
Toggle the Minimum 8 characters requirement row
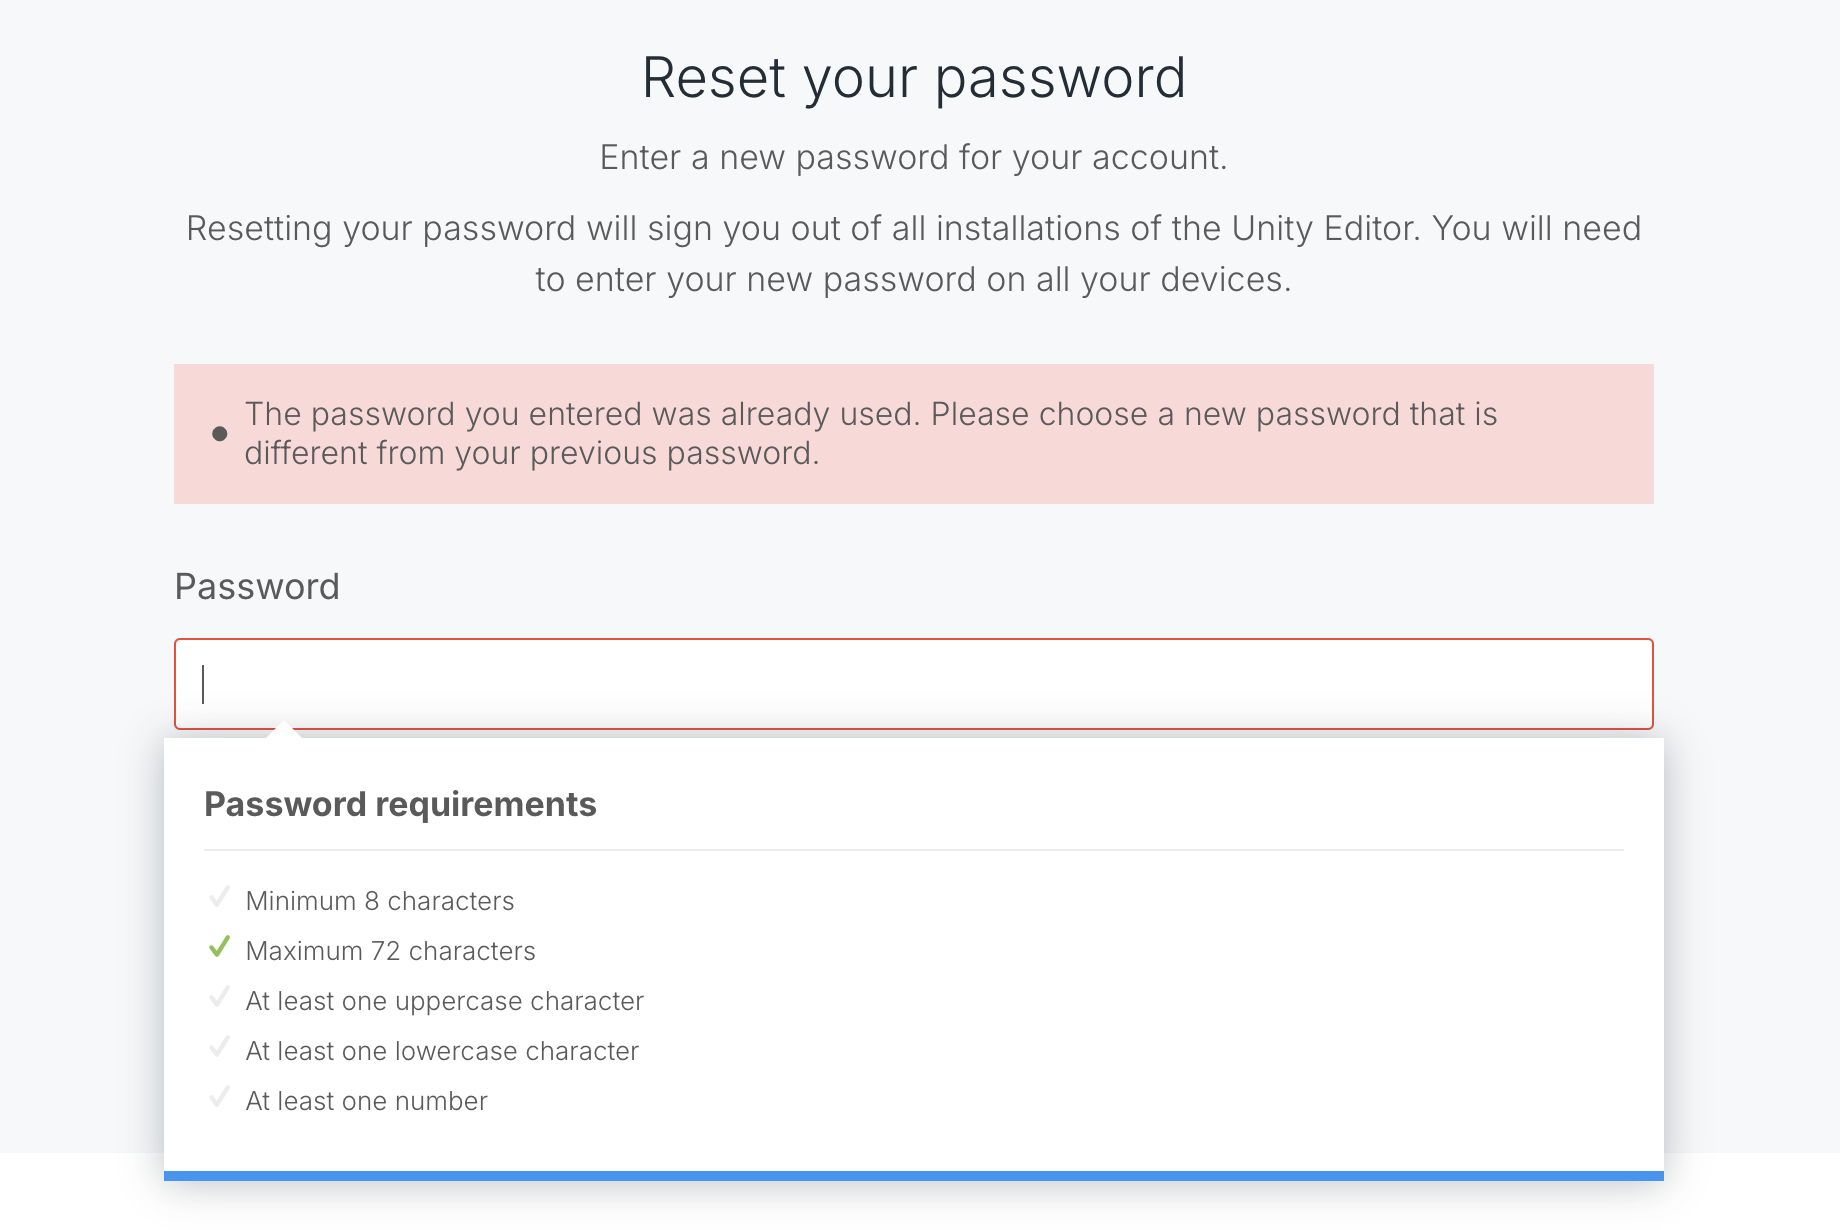(380, 900)
